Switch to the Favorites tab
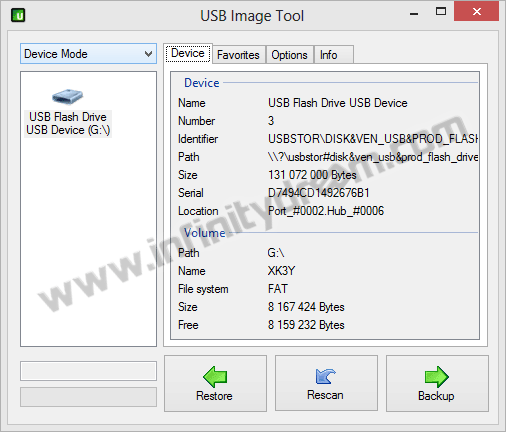Viewport: 506px width, 432px height. (238, 55)
